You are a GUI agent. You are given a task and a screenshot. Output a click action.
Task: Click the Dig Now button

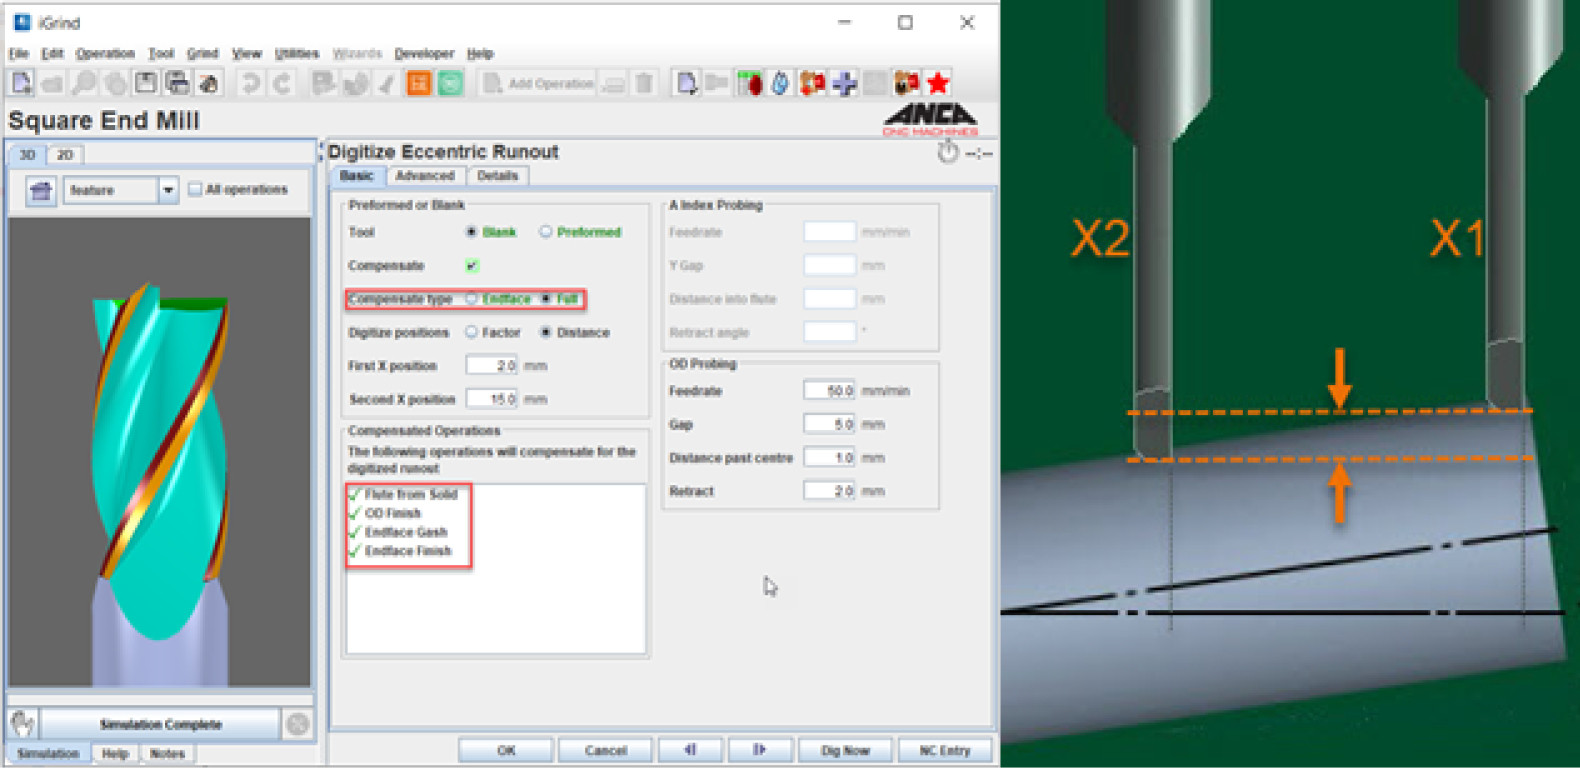pos(845,750)
